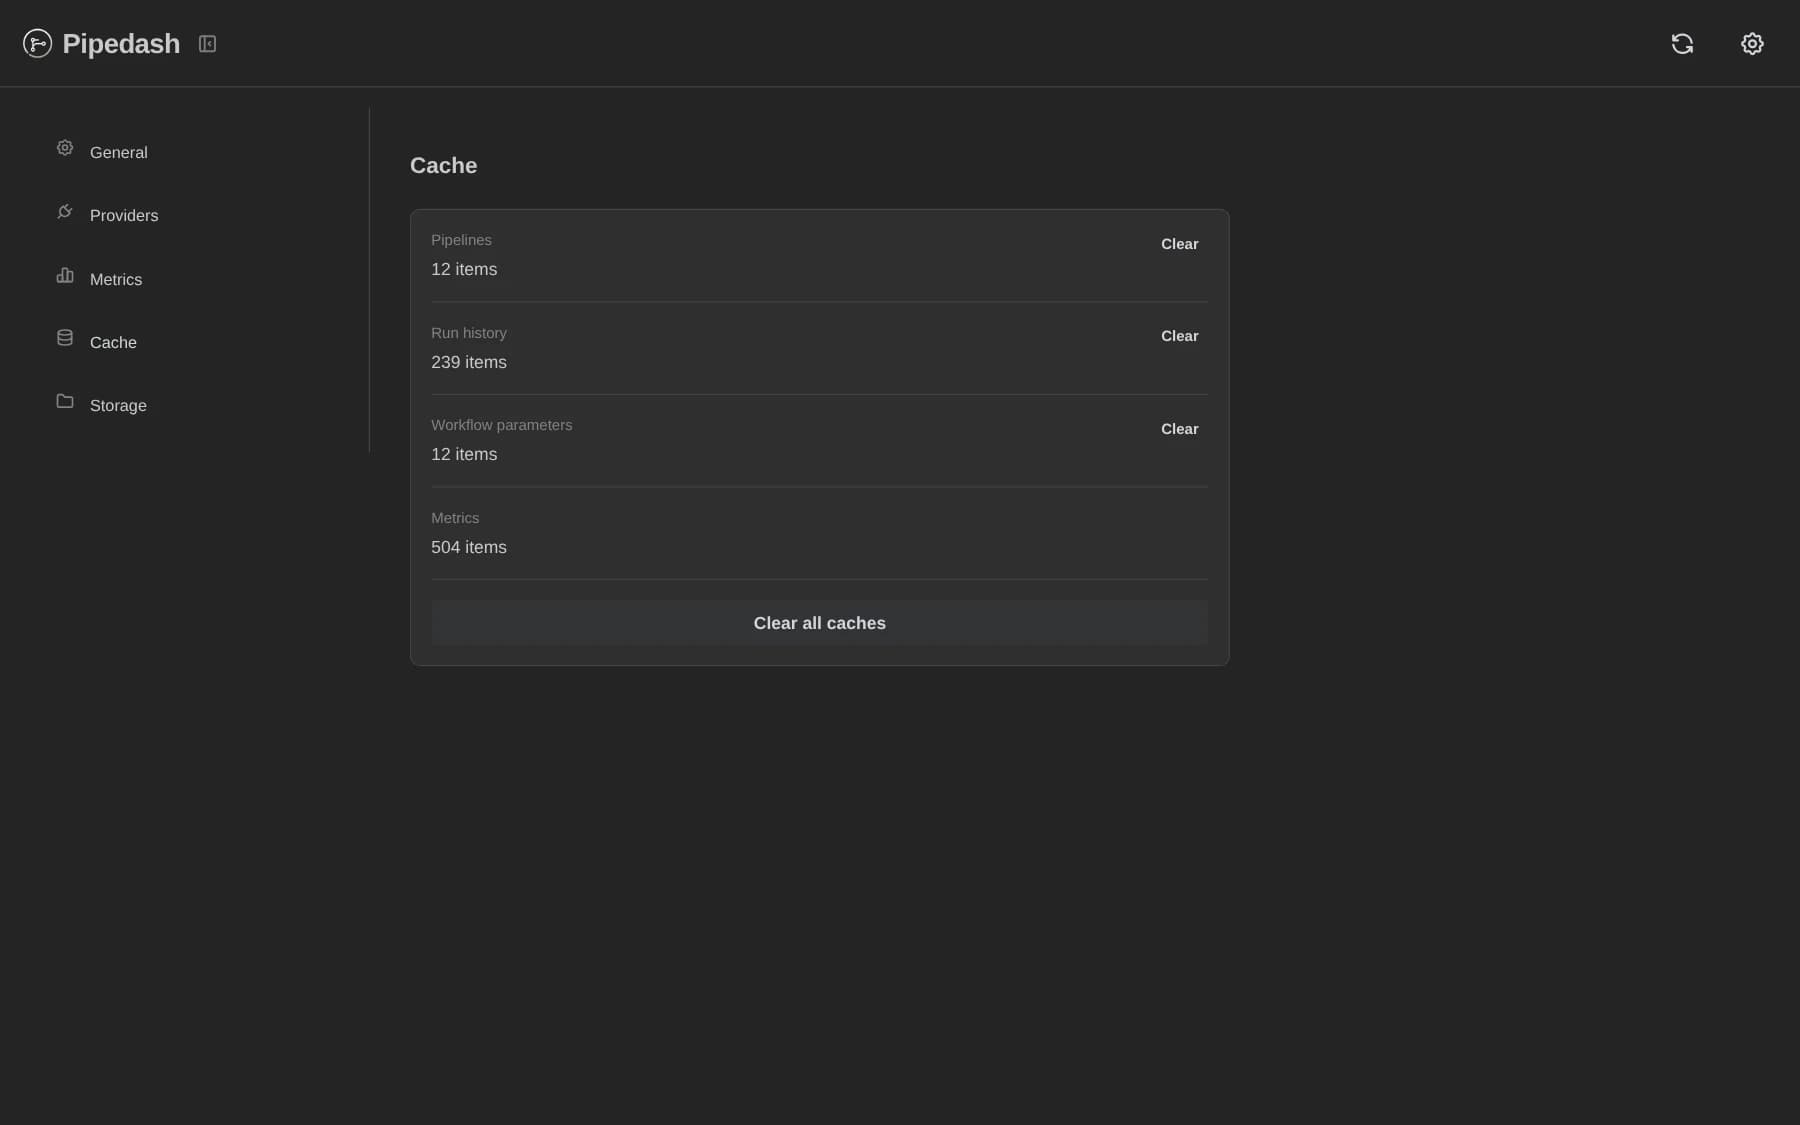Click the Run history label

469,333
